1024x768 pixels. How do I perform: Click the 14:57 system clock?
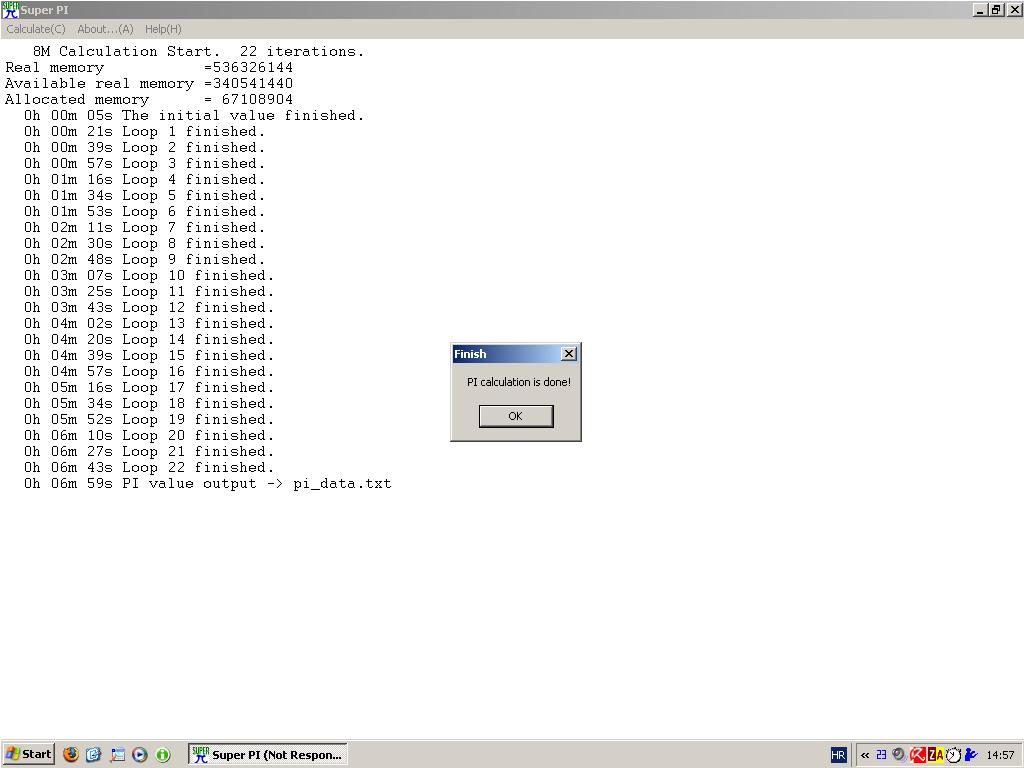(x=1000, y=755)
